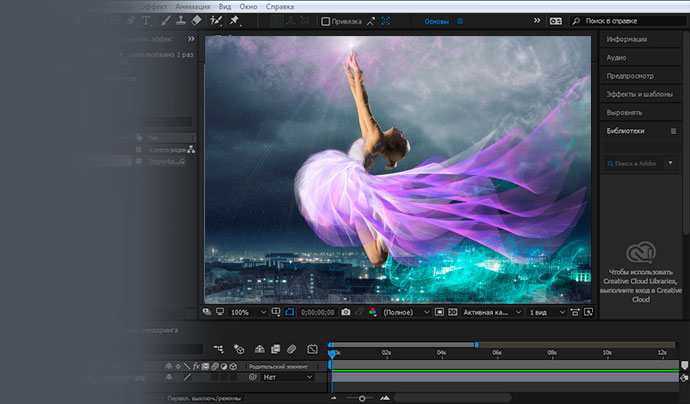Open composition mini-flowchart in timeline
Image resolution: width=690 pixels, height=404 pixels.
[218, 349]
